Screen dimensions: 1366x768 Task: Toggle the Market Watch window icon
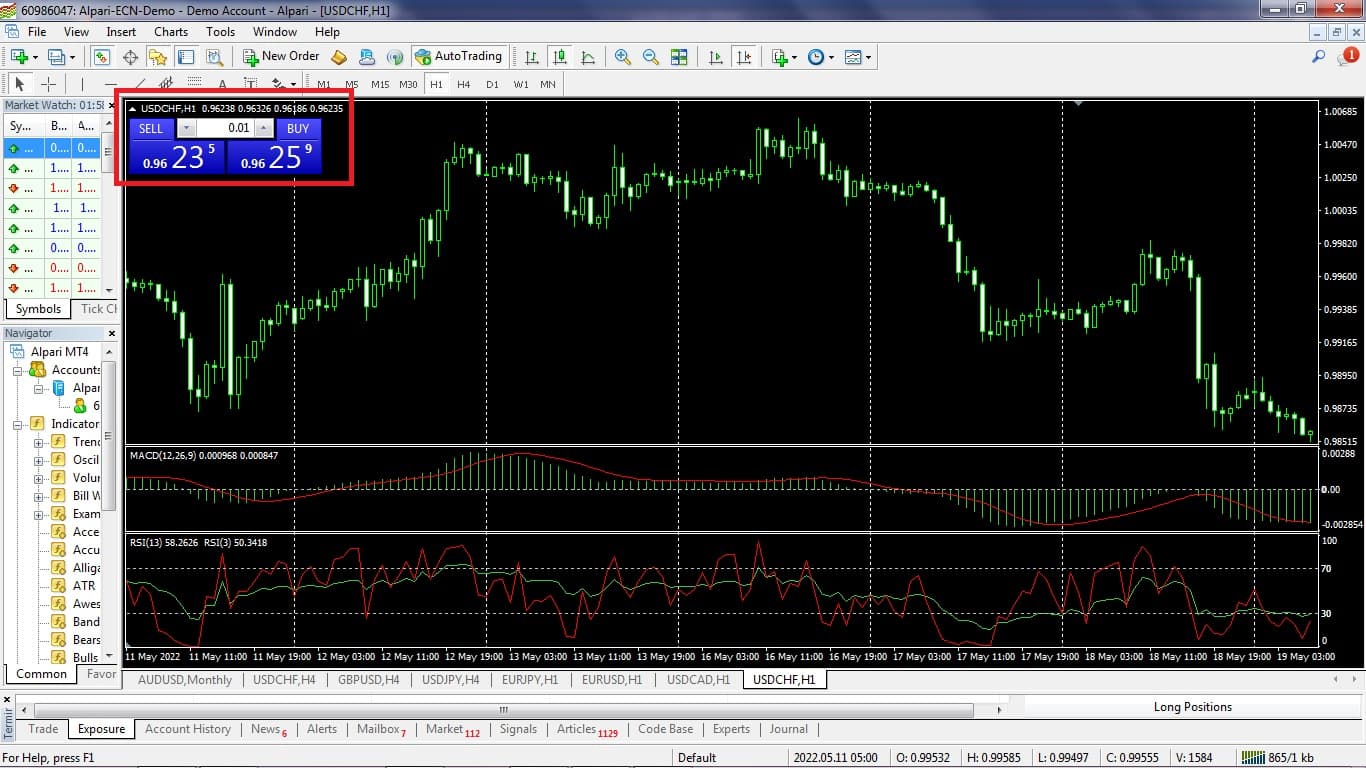pos(101,57)
